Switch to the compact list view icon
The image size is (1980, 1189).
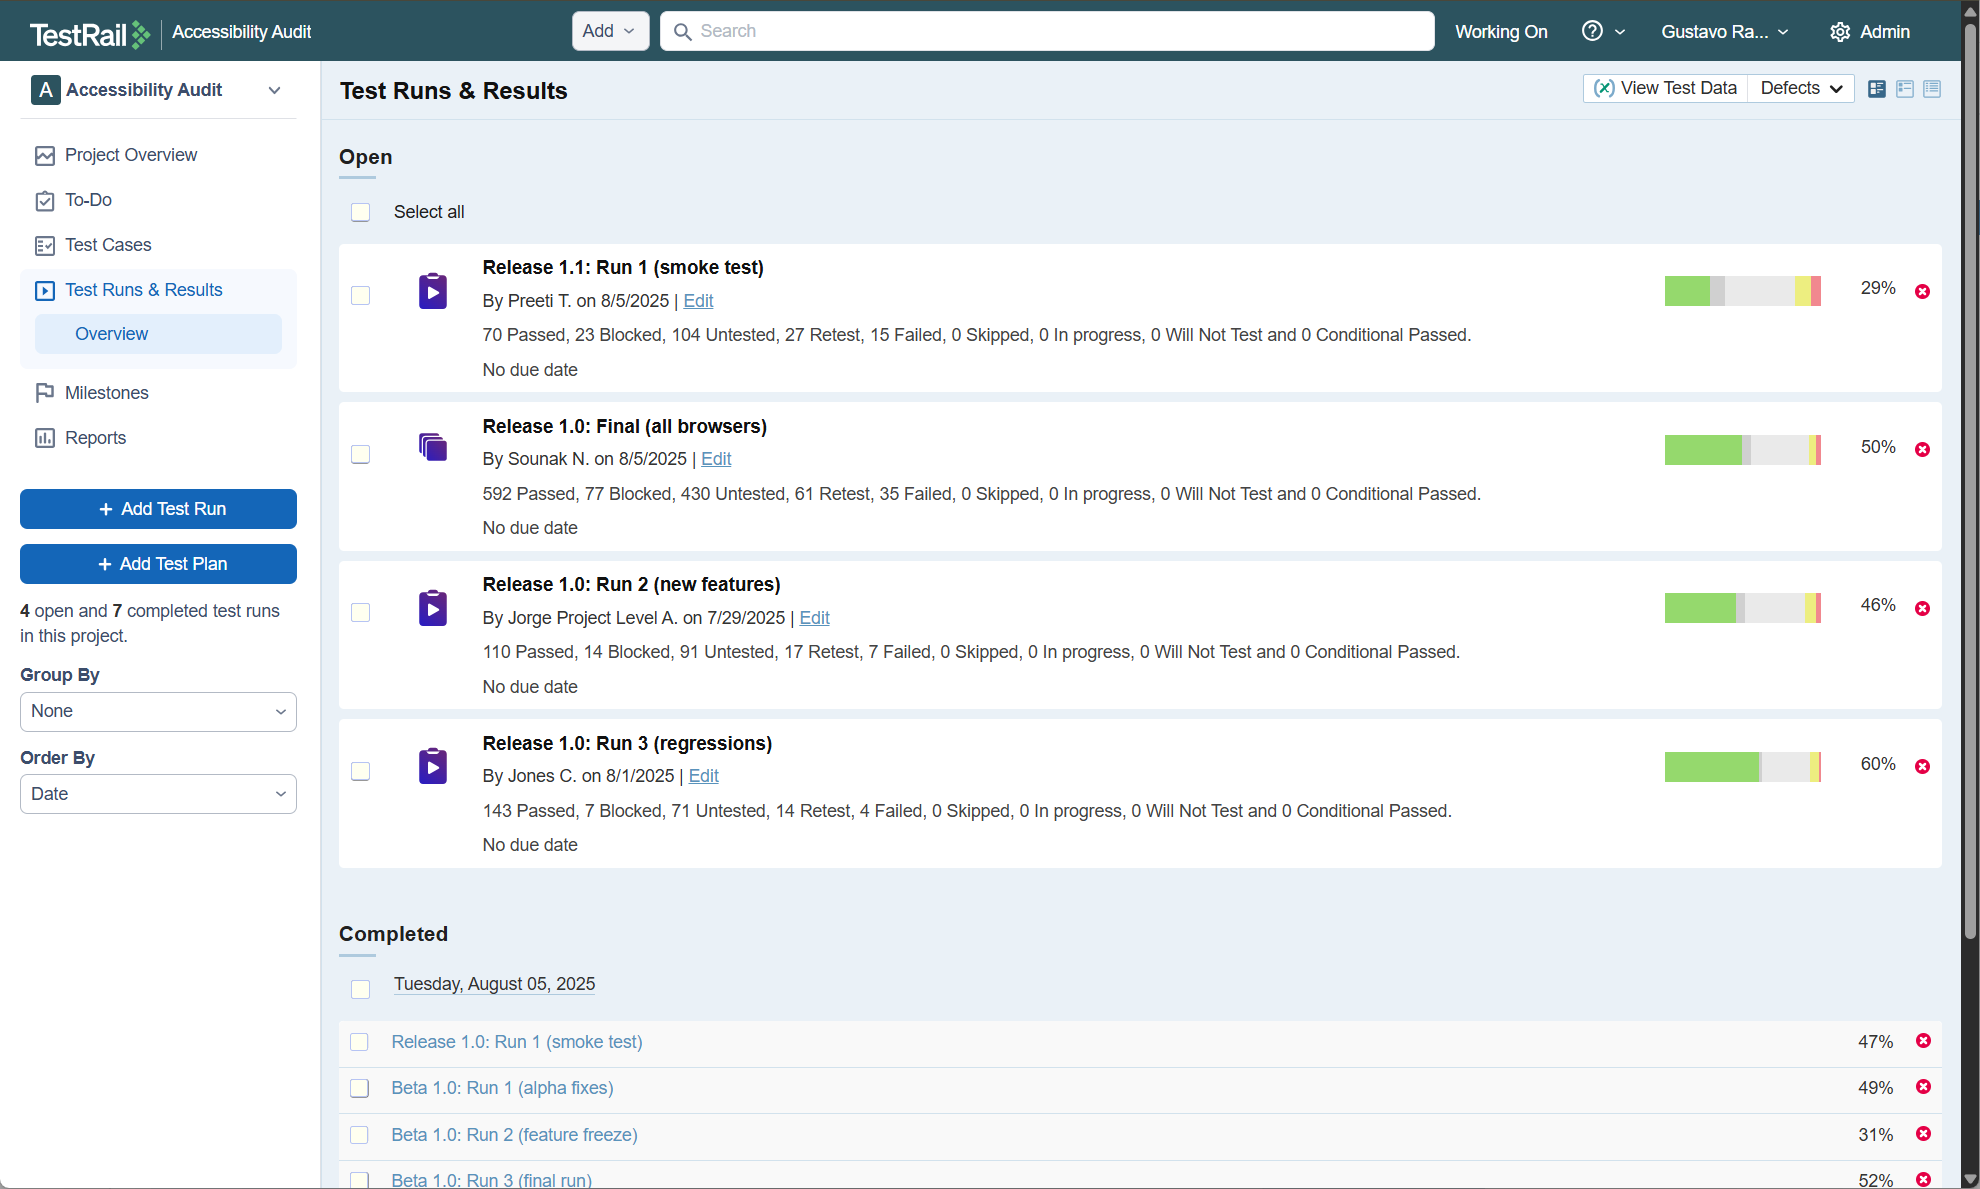[1932, 89]
